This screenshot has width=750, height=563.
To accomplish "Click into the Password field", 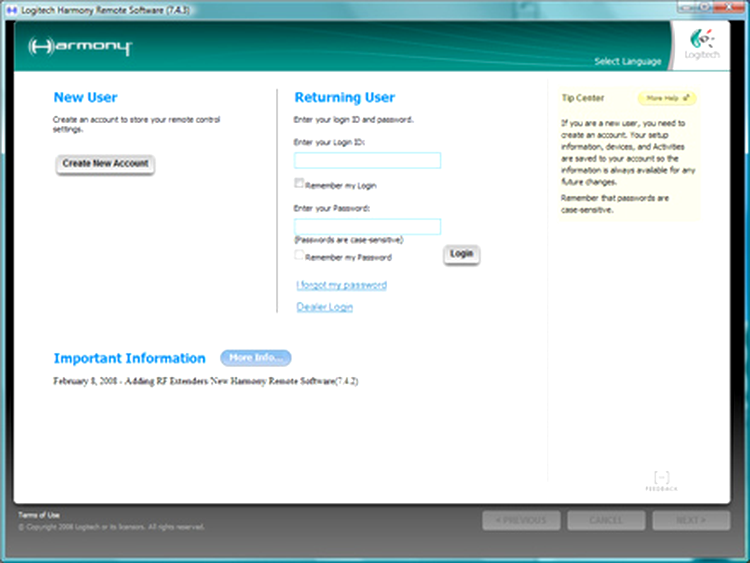I will point(367,227).
